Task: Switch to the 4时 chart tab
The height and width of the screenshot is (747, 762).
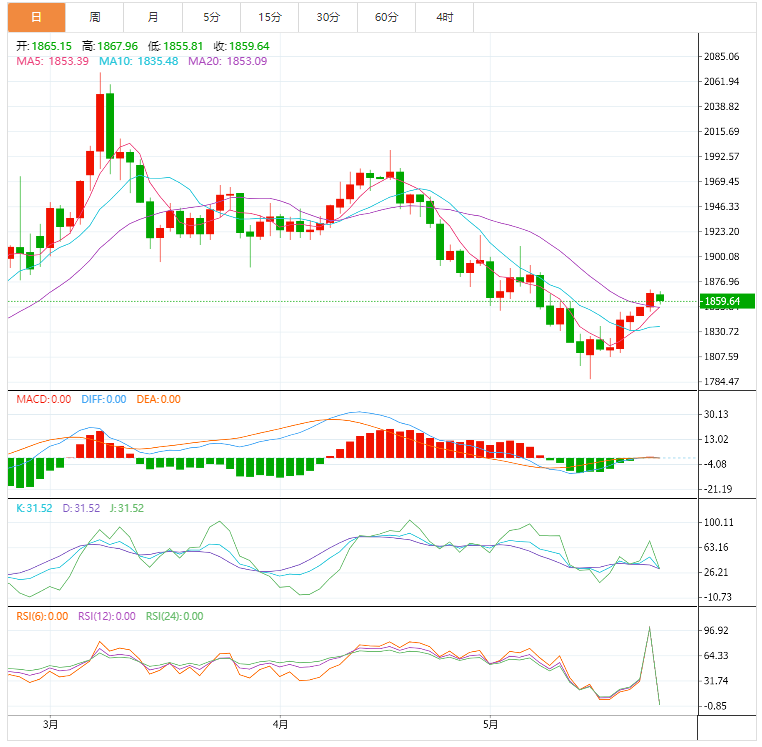Action: [x=444, y=17]
